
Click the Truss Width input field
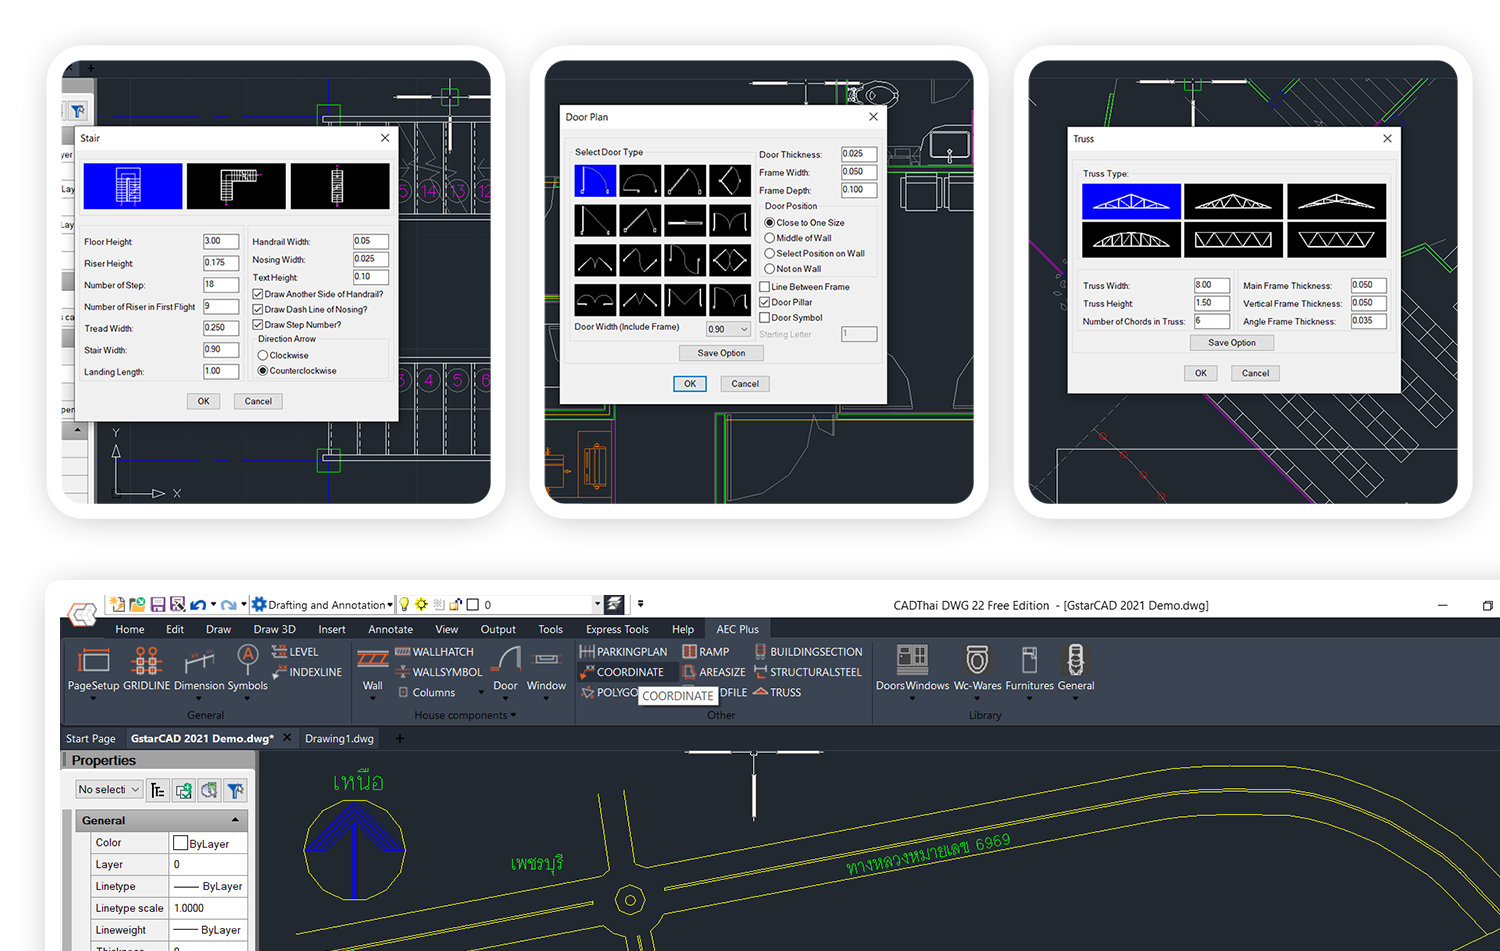[1212, 285]
